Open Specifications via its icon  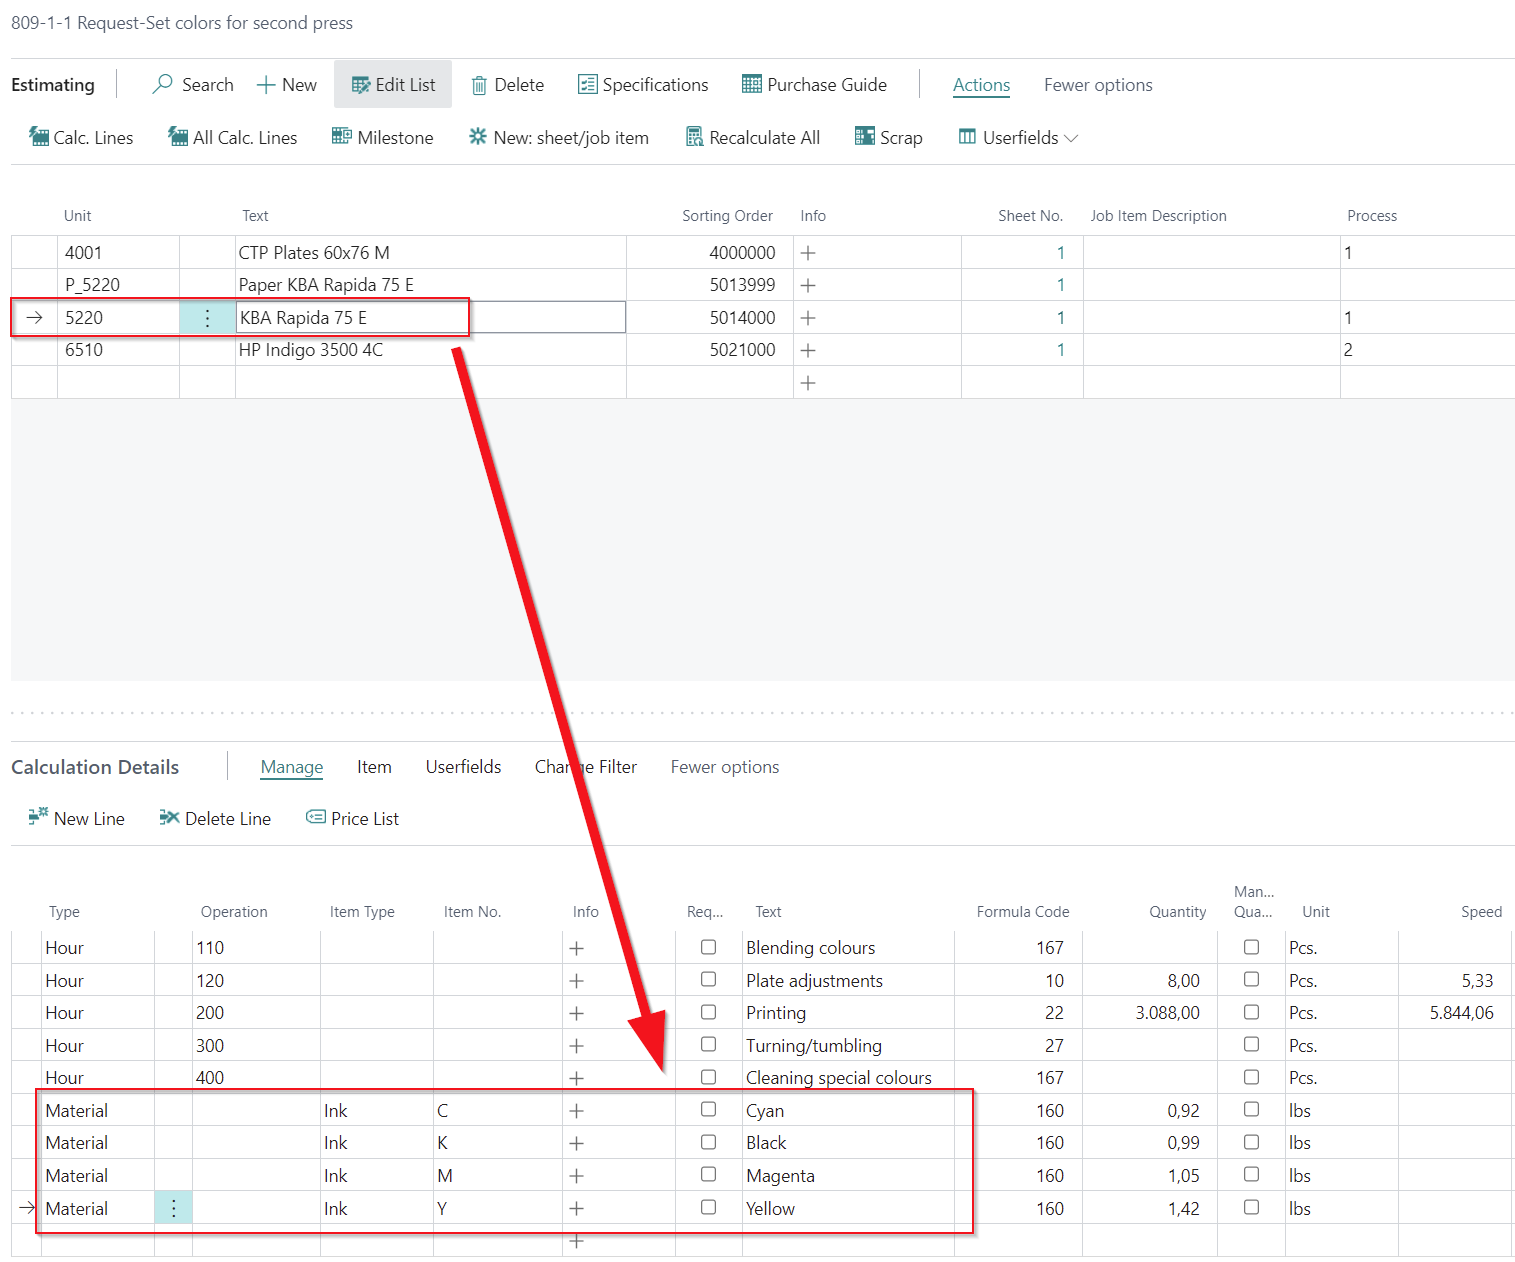pos(587,84)
